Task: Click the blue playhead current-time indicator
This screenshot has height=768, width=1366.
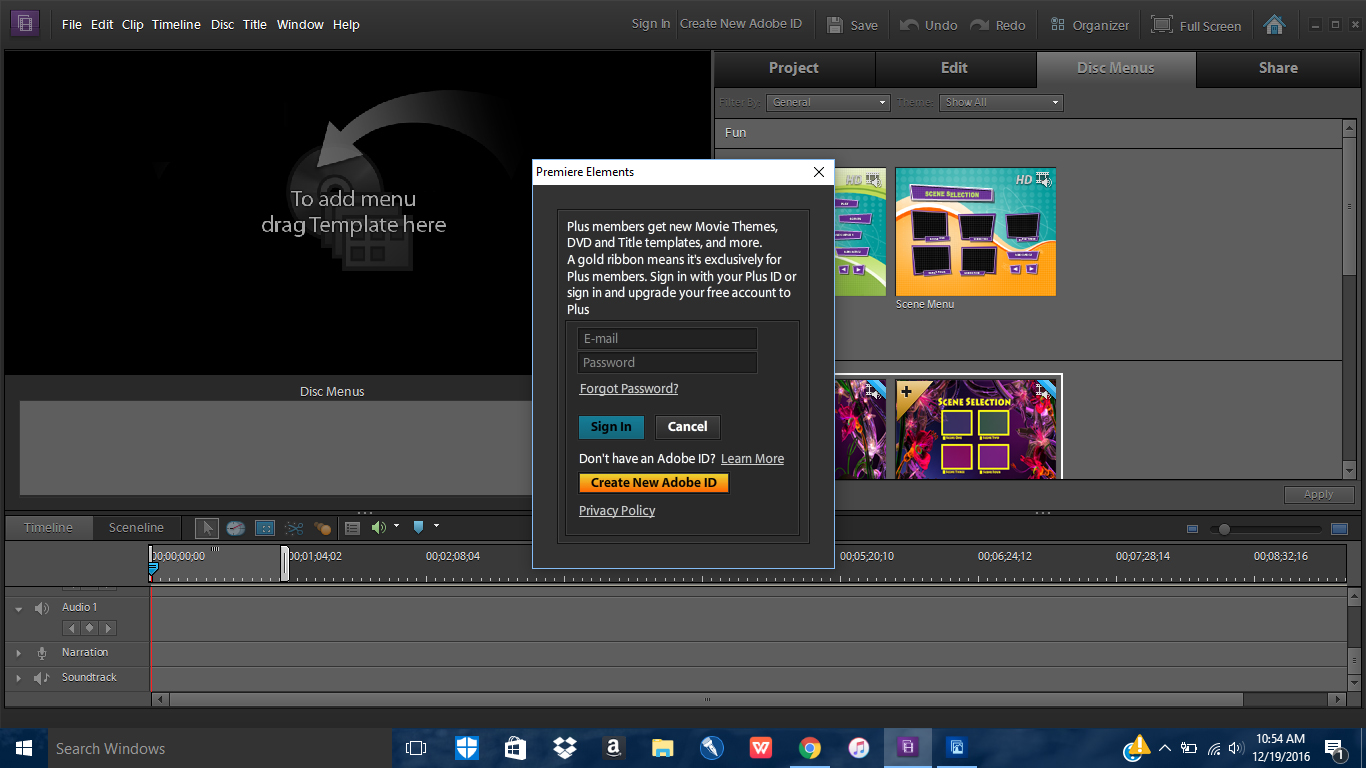Action: point(153,568)
